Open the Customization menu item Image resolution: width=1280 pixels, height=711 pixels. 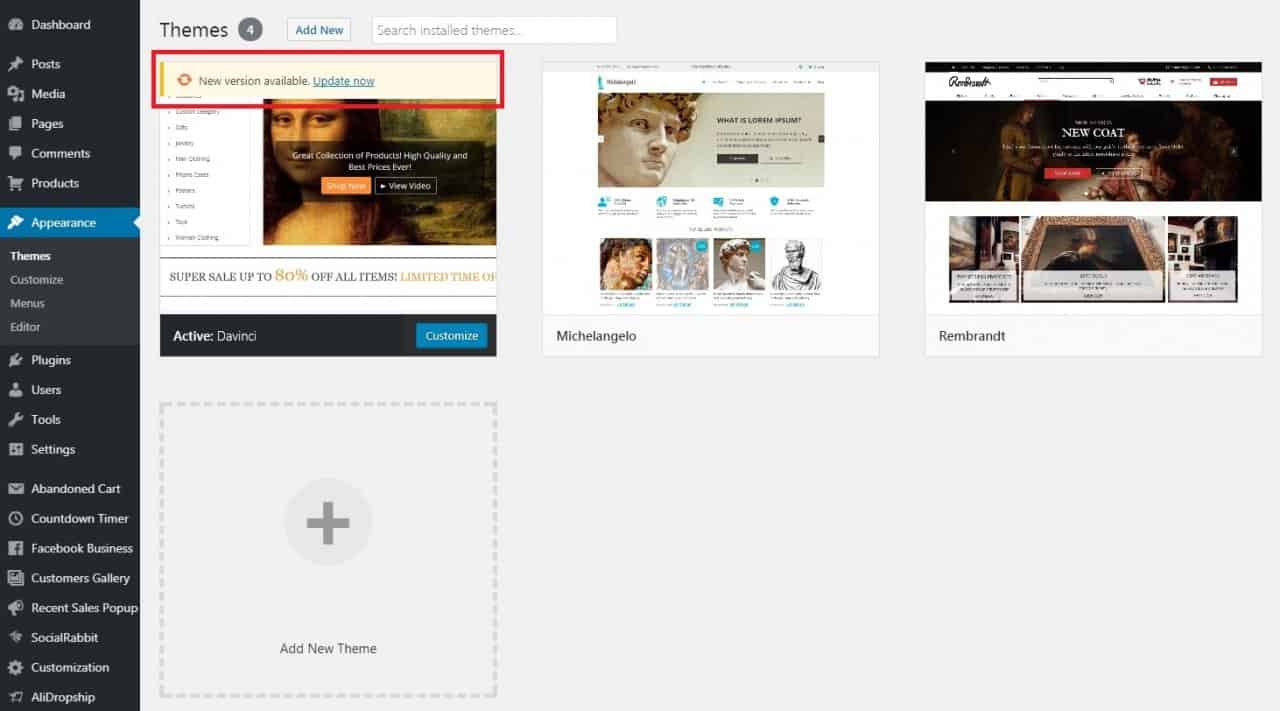click(70, 668)
